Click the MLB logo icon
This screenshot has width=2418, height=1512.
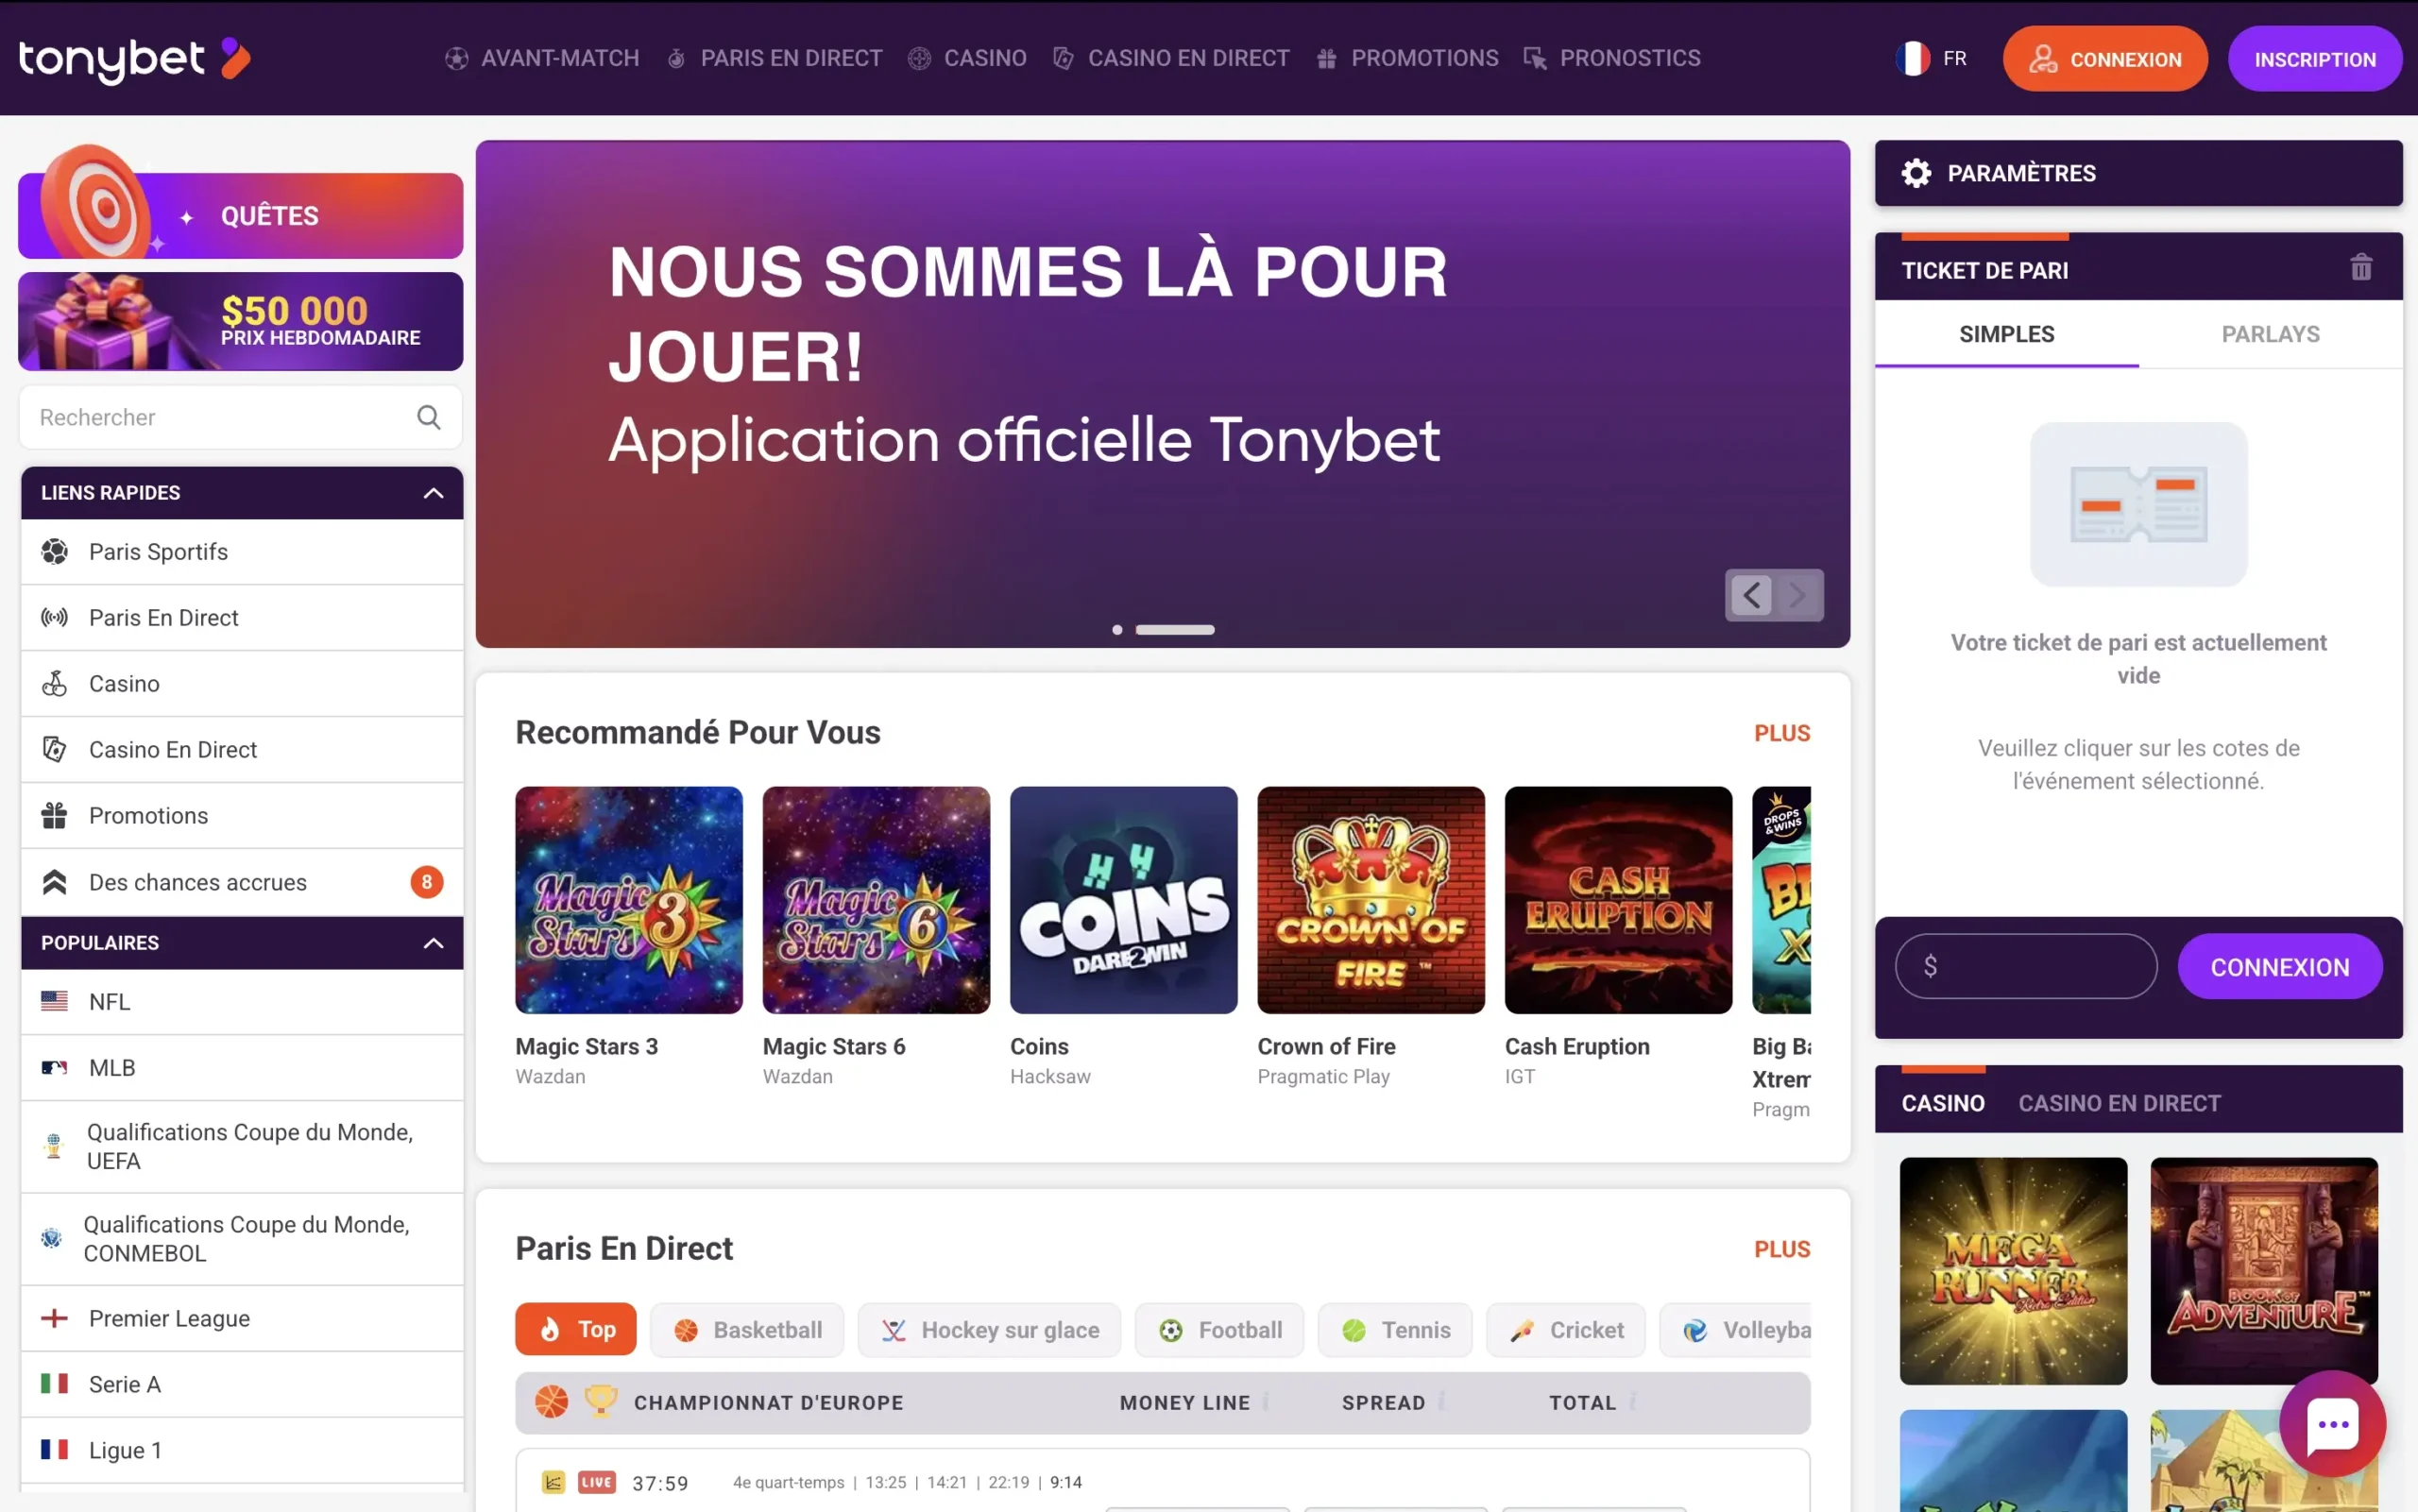click(x=54, y=1067)
